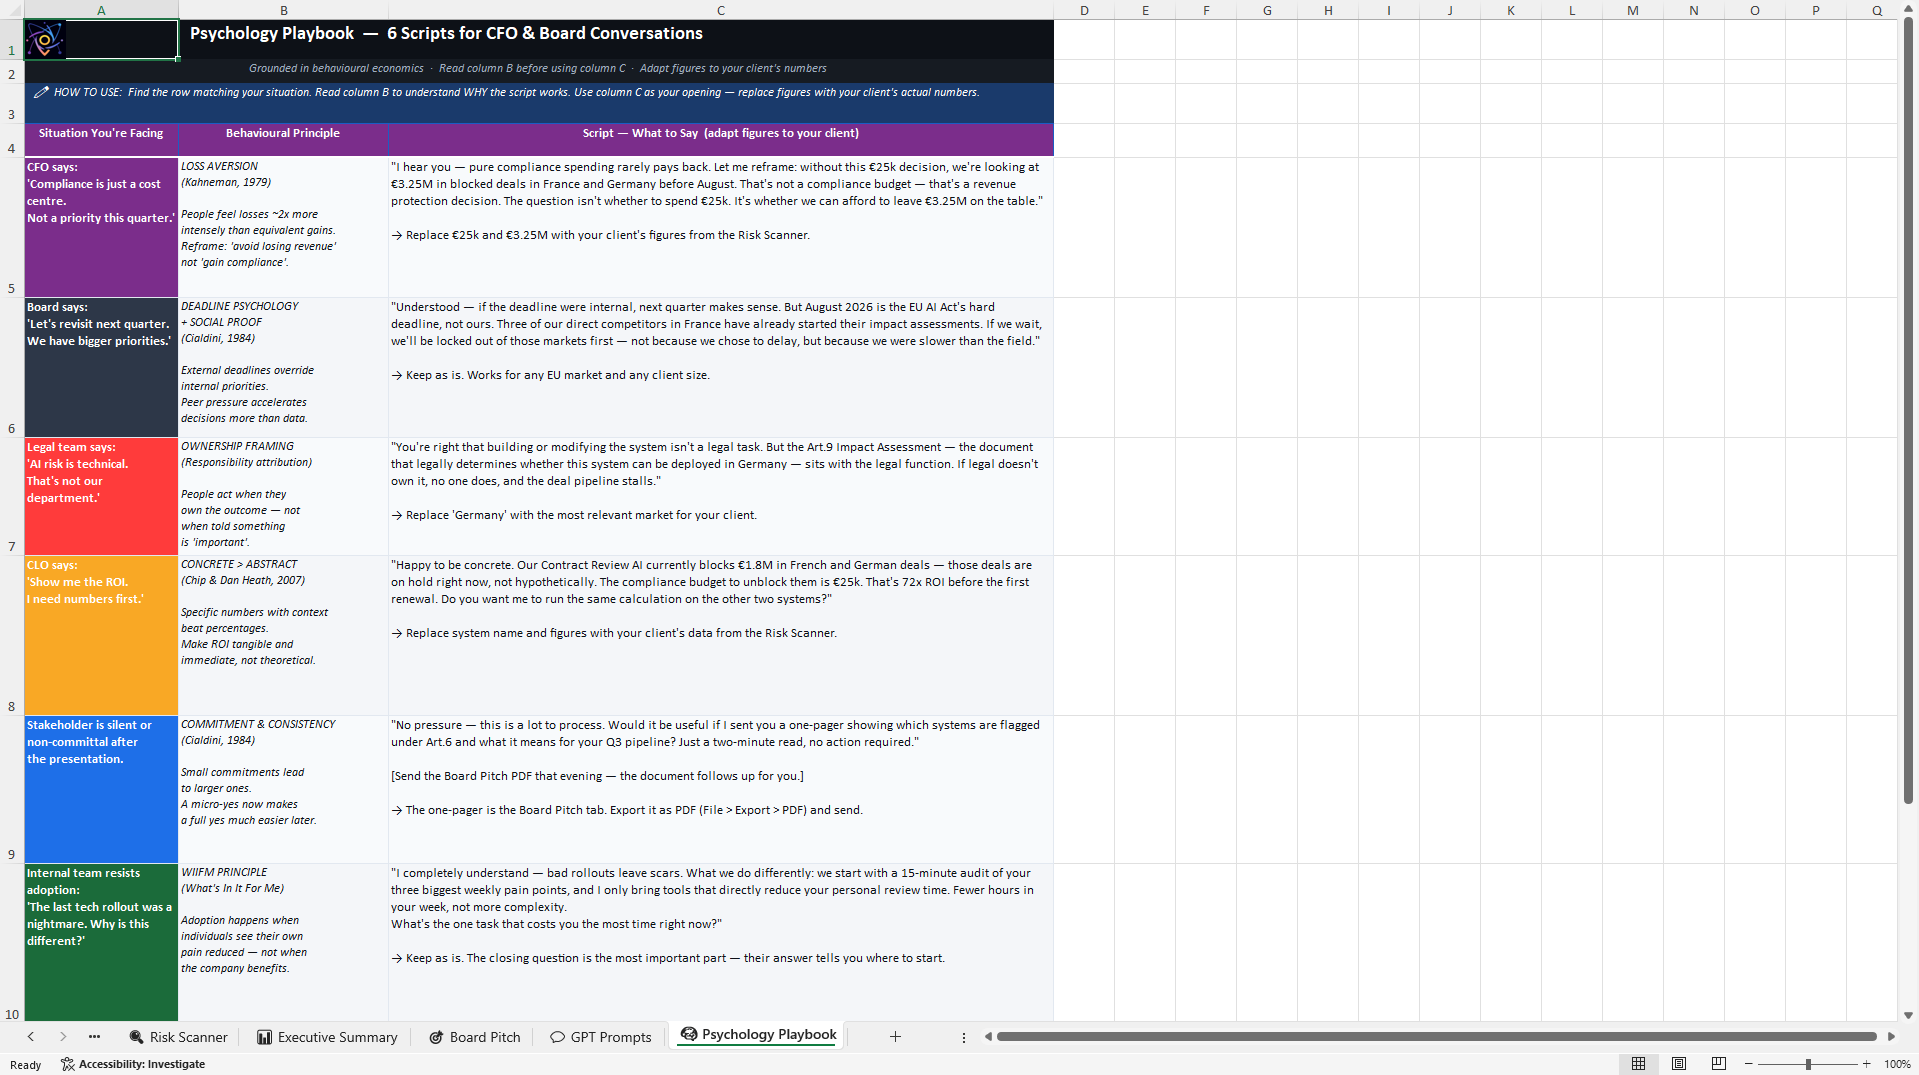Select dark 'Board says' situation cell

coord(101,367)
